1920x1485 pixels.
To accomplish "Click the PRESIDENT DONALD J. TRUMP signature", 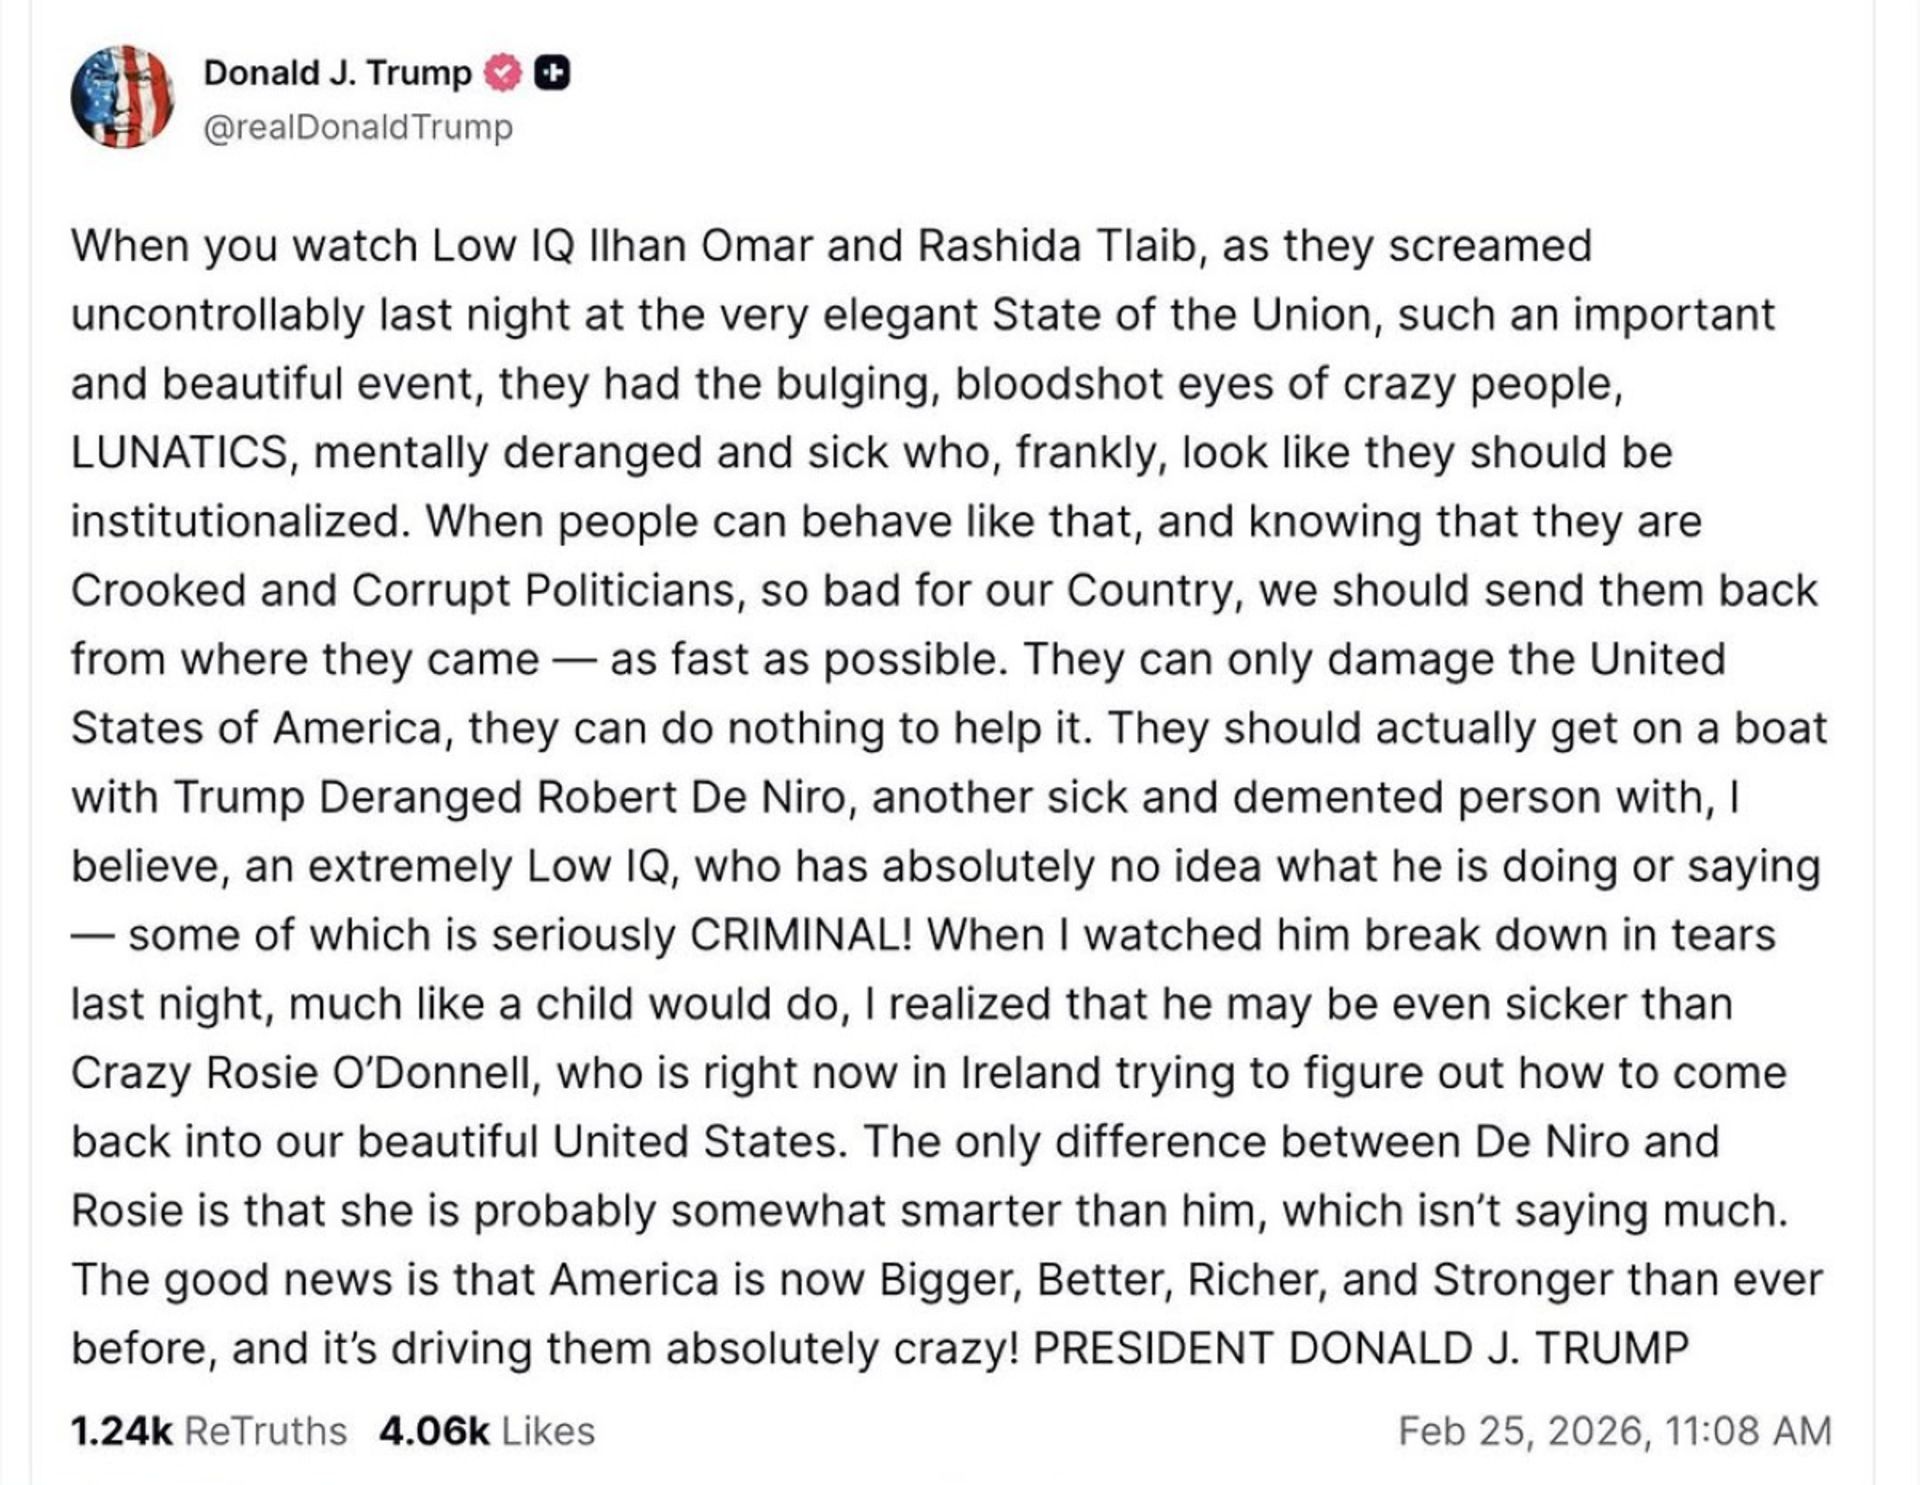I will point(1360,1348).
